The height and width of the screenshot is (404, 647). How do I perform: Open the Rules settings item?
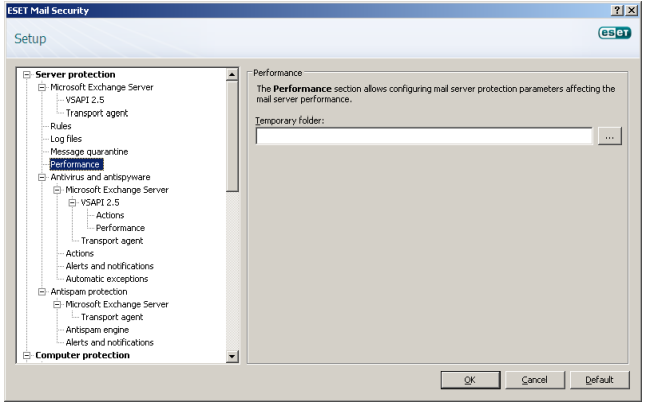coord(61,126)
